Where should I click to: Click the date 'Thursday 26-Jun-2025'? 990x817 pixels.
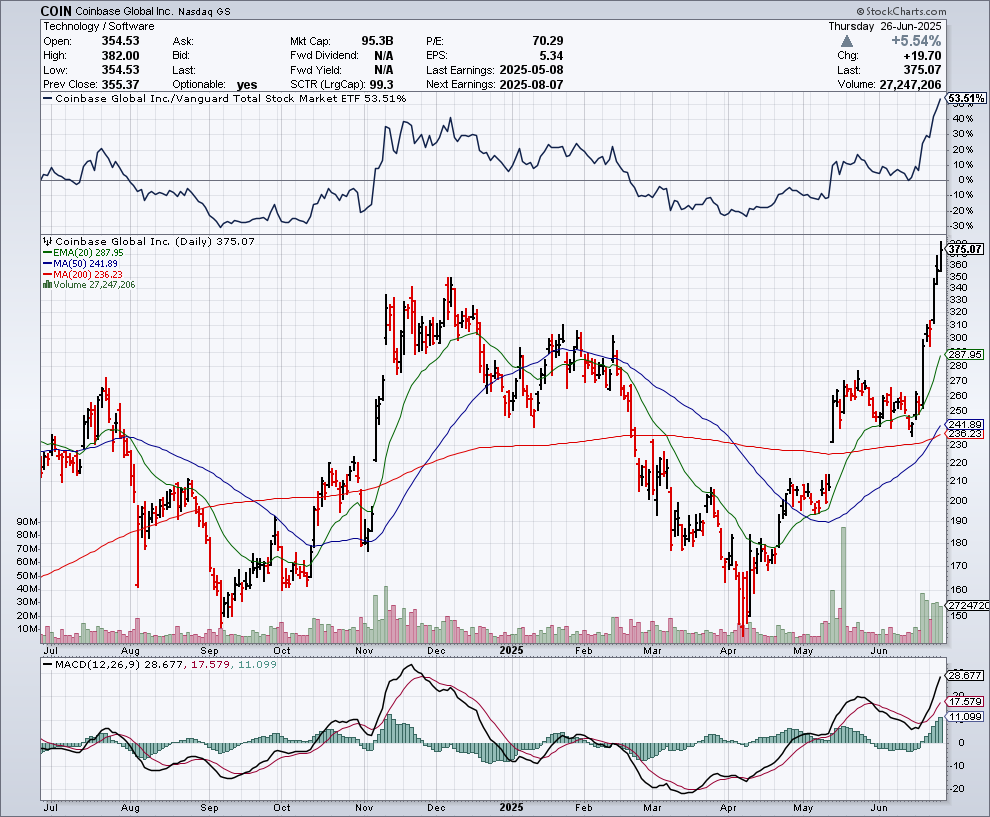pos(885,26)
